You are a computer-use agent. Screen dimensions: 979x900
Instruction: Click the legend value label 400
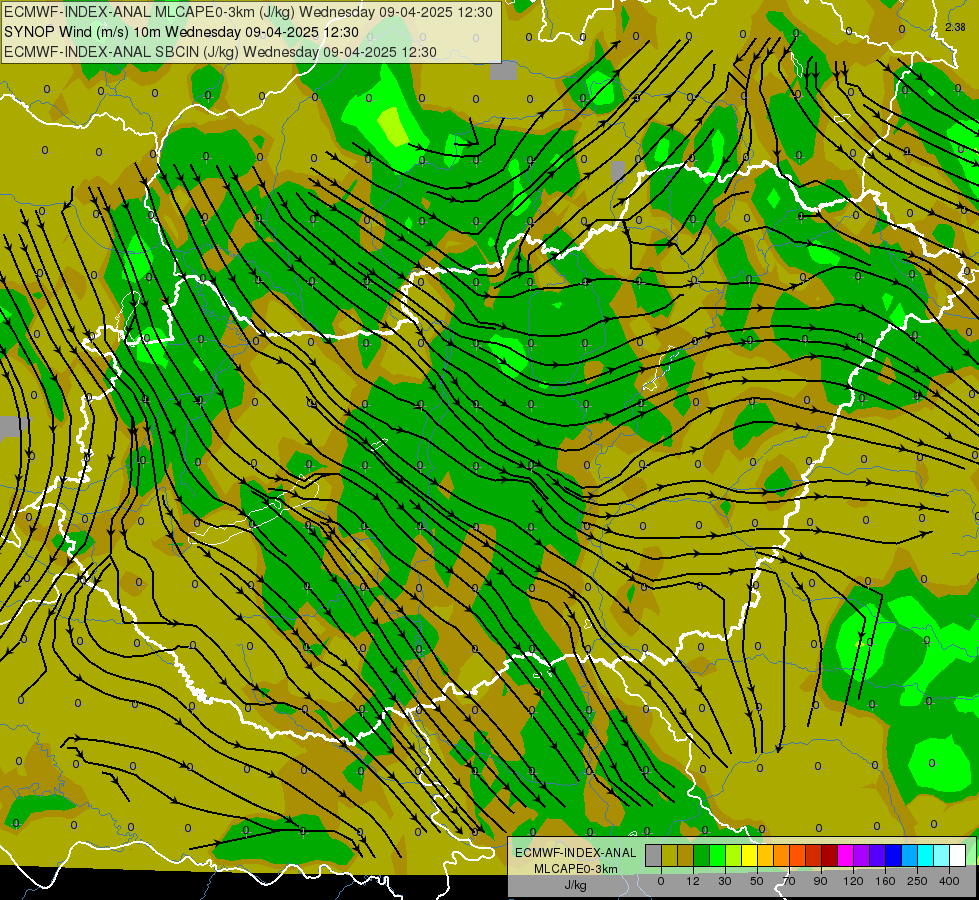pyautogui.click(x=949, y=882)
